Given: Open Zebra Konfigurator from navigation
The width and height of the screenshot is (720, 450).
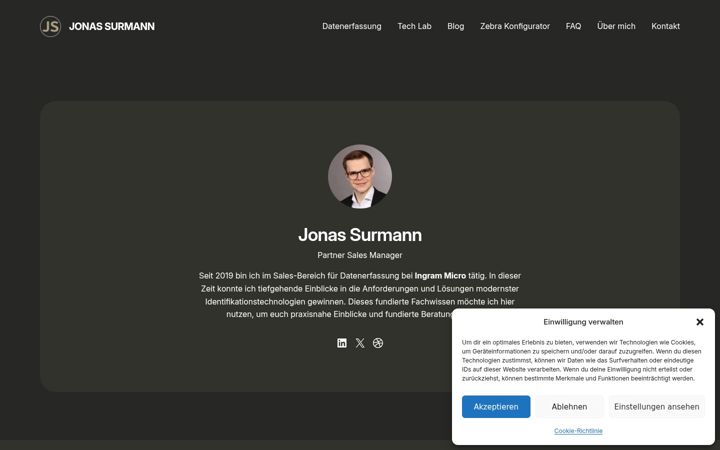Looking at the screenshot, I should pos(515,26).
